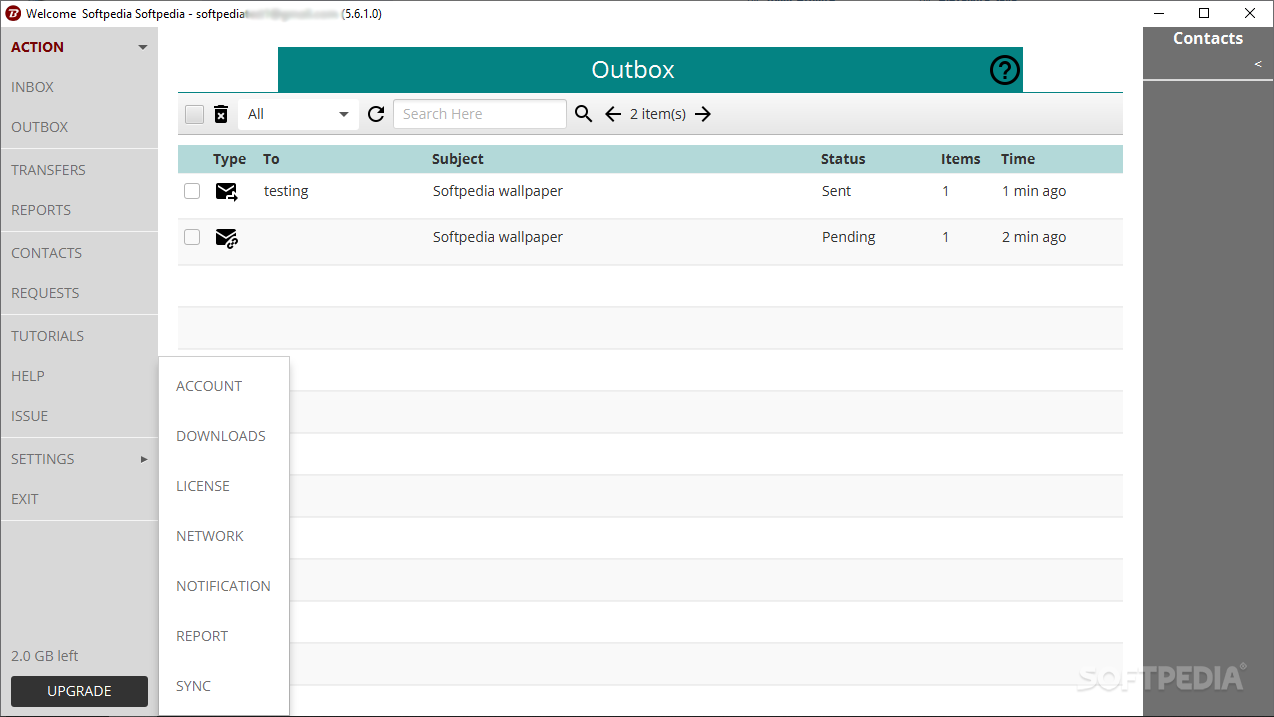
Task: Sort by Items column header
Action: (961, 159)
